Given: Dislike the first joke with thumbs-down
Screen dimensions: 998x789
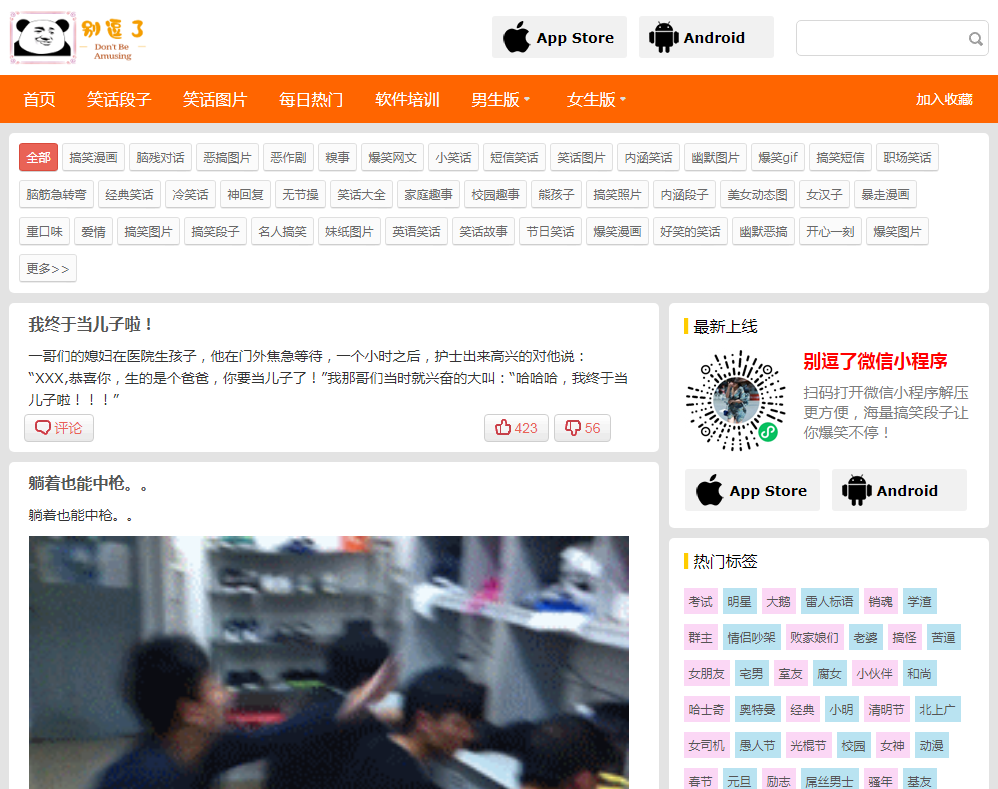Looking at the screenshot, I should click(x=582, y=428).
